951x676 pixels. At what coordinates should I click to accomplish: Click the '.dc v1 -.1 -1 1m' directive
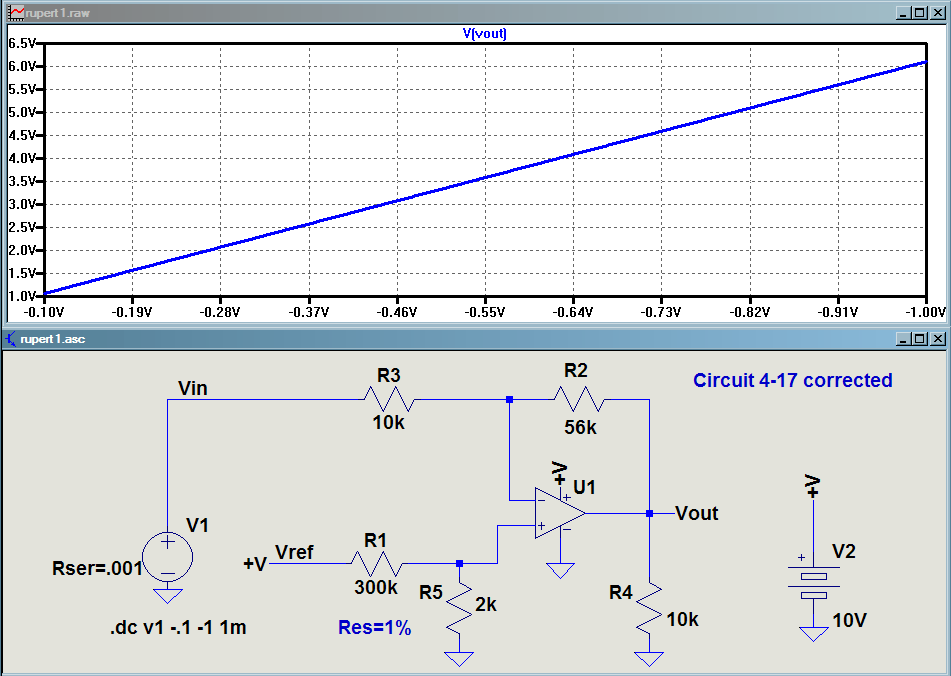[x=178, y=627]
